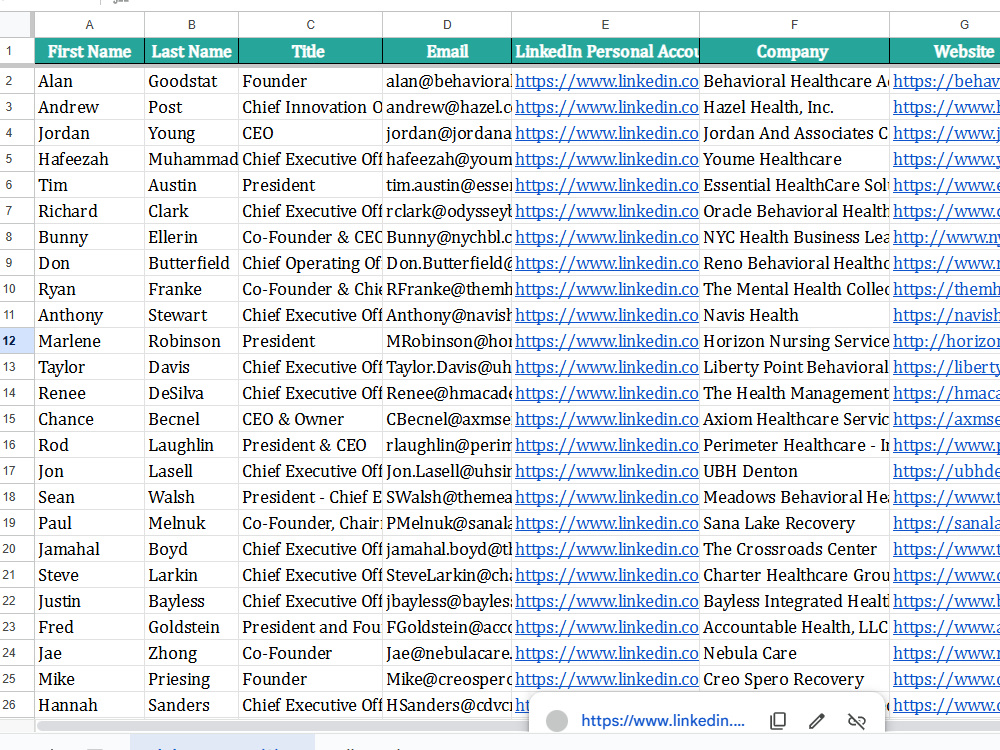This screenshot has width=1000, height=750.
Task: Select column A header
Action: pyautogui.click(x=89, y=25)
